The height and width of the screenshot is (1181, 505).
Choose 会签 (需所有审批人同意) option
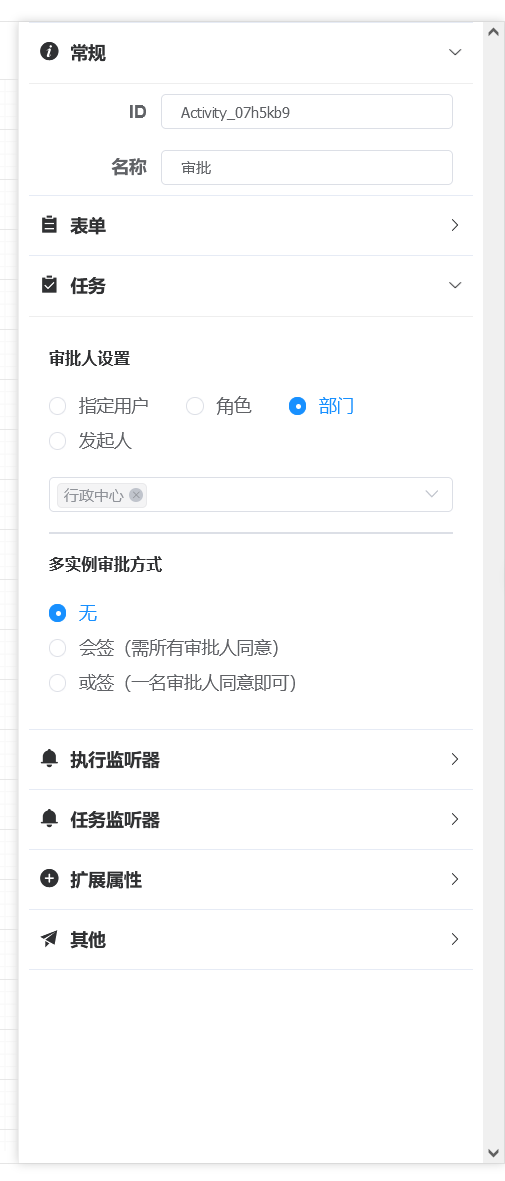(x=164, y=648)
